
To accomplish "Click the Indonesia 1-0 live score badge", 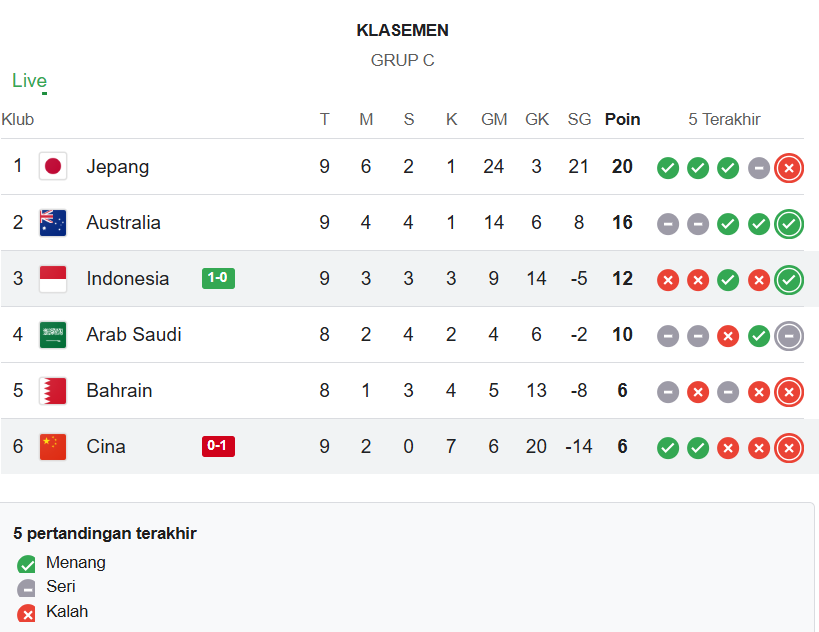I will pos(218,279).
